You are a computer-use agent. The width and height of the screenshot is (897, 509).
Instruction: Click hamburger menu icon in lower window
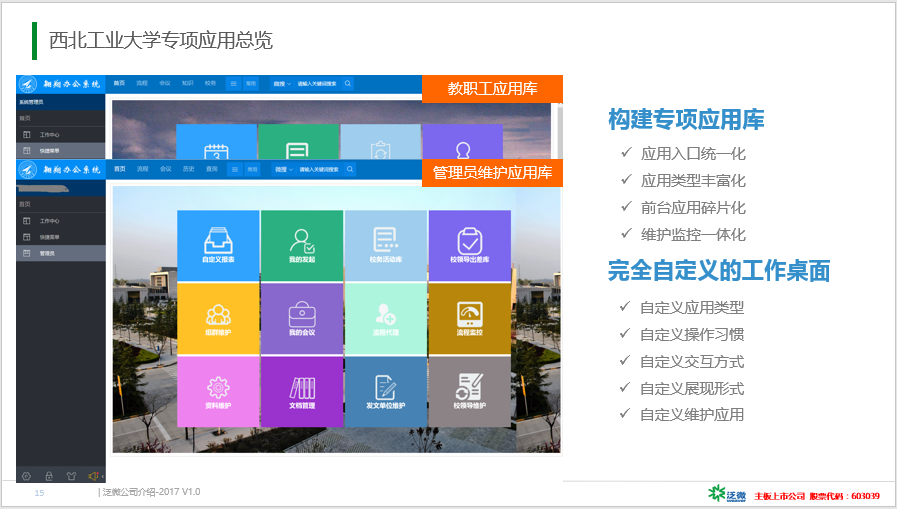235,169
